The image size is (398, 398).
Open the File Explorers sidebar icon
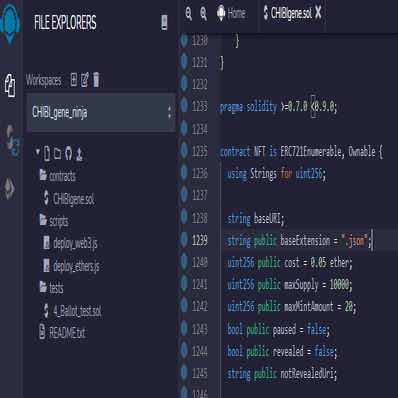click(10, 86)
